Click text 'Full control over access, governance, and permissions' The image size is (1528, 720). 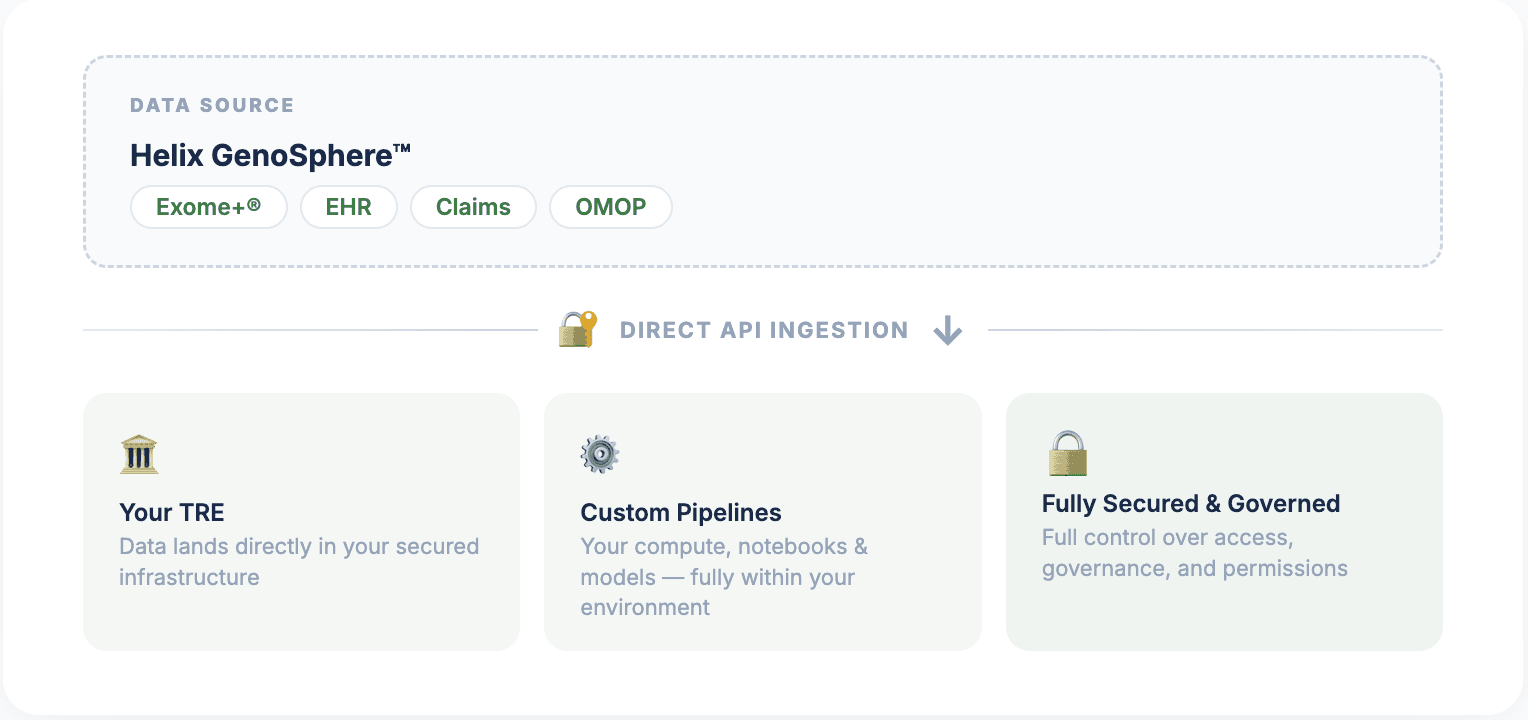tap(1195, 553)
